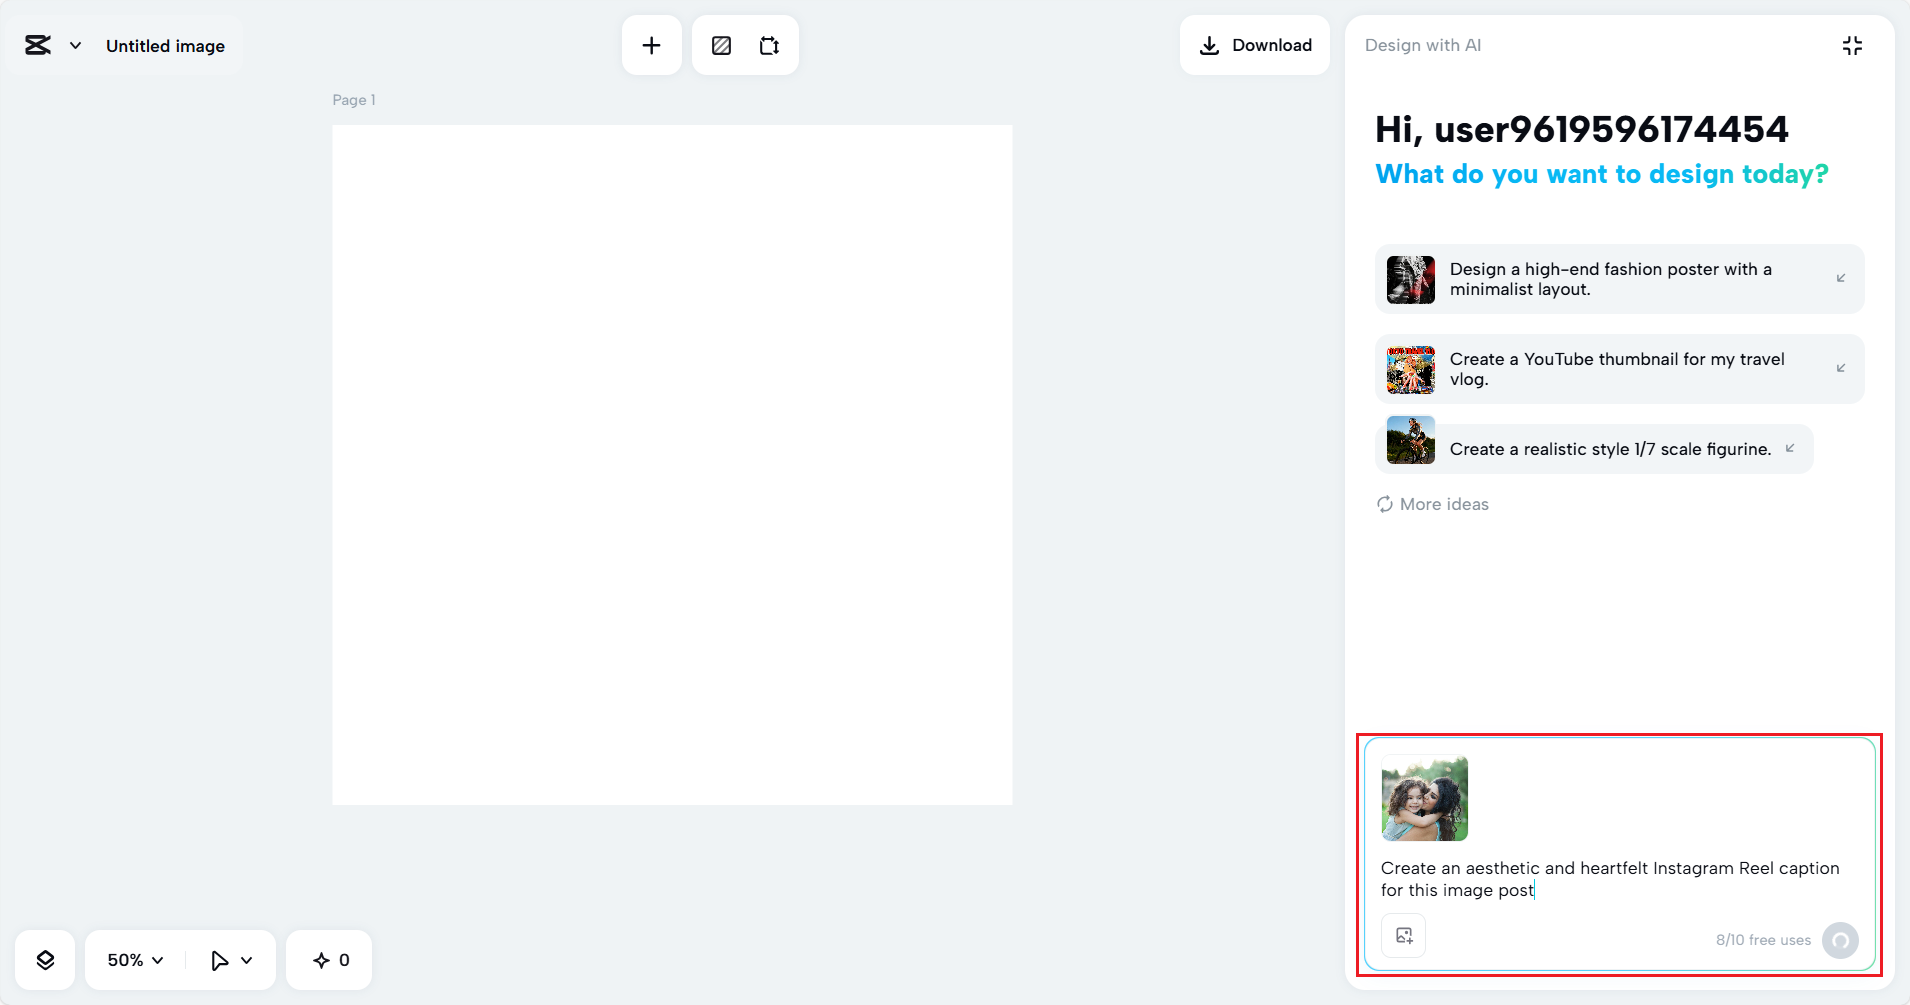Screen dimensions: 1910x1005
Task: Download the current design
Action: tap(1255, 45)
